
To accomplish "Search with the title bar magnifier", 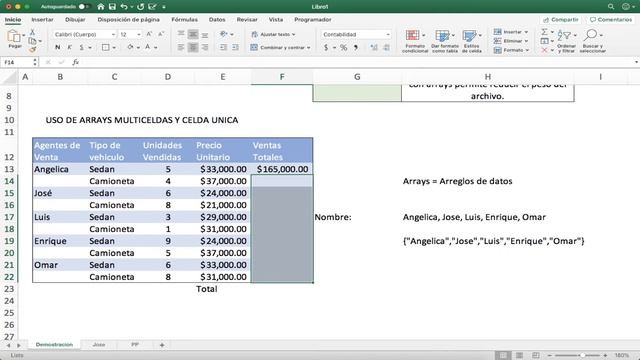I will click(611, 7).
